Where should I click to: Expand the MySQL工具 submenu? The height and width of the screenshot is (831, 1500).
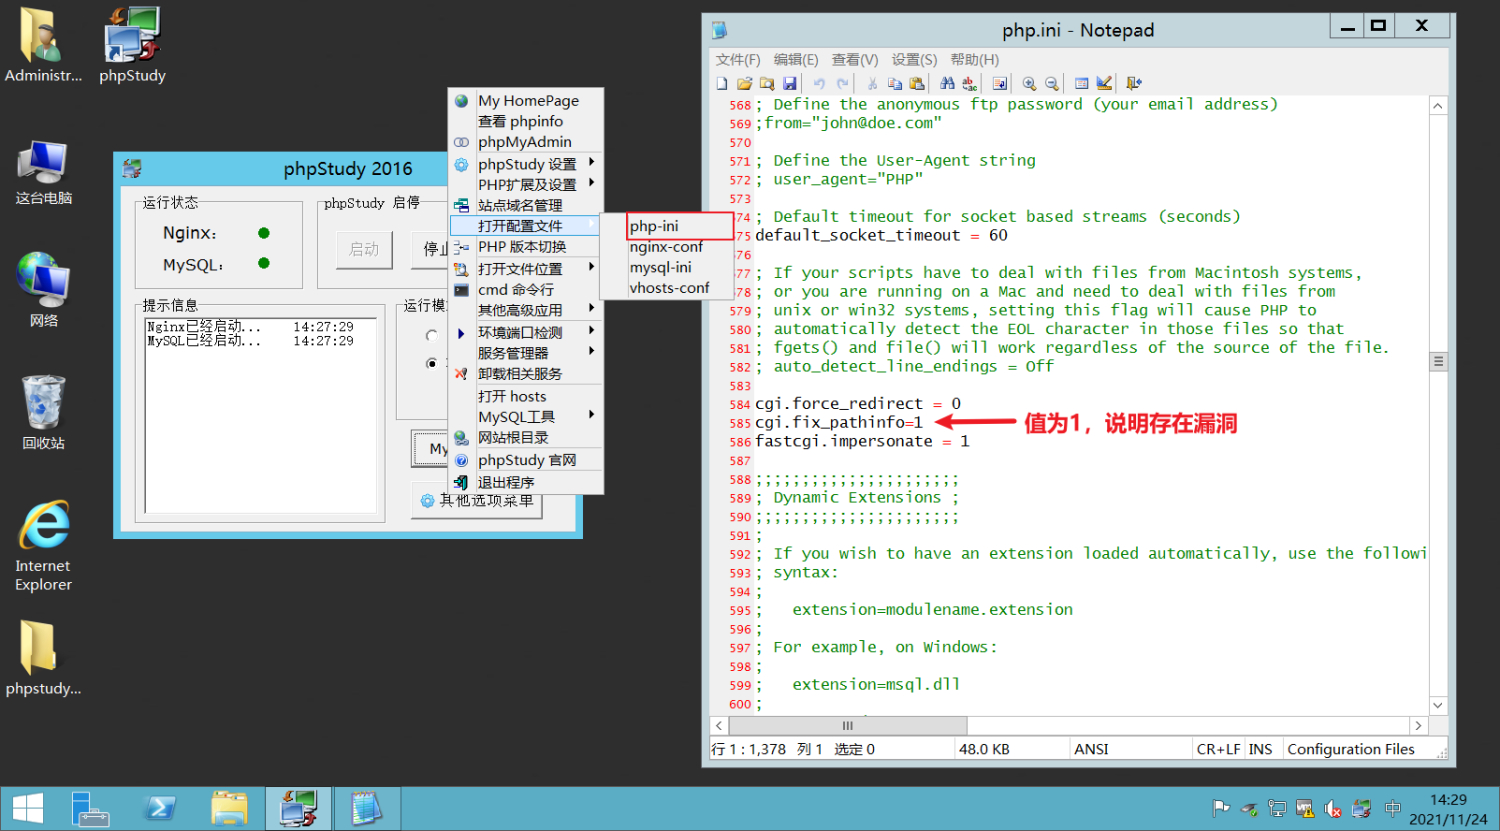[526, 417]
